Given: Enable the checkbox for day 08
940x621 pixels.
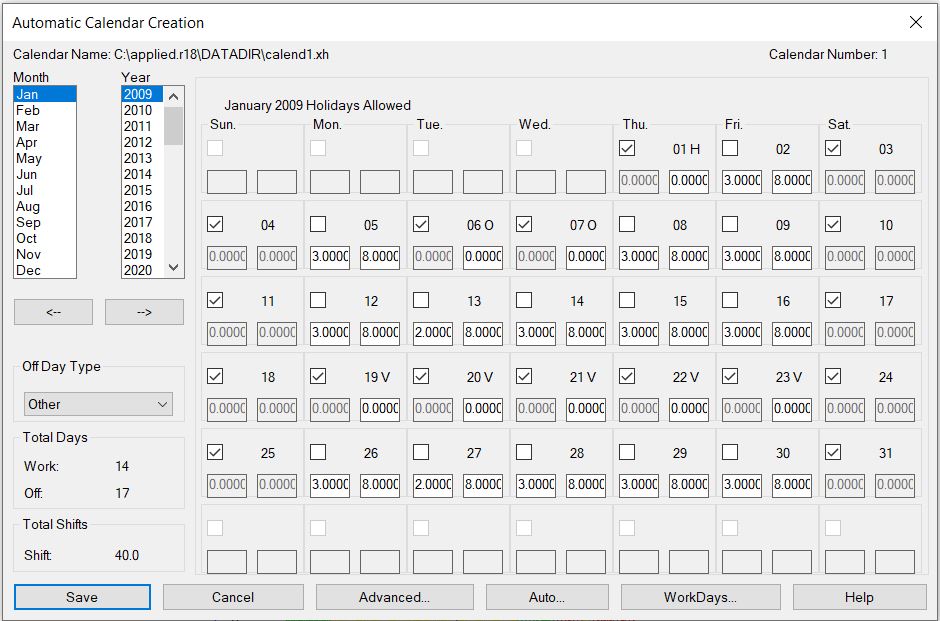Looking at the screenshot, I should (627, 224).
